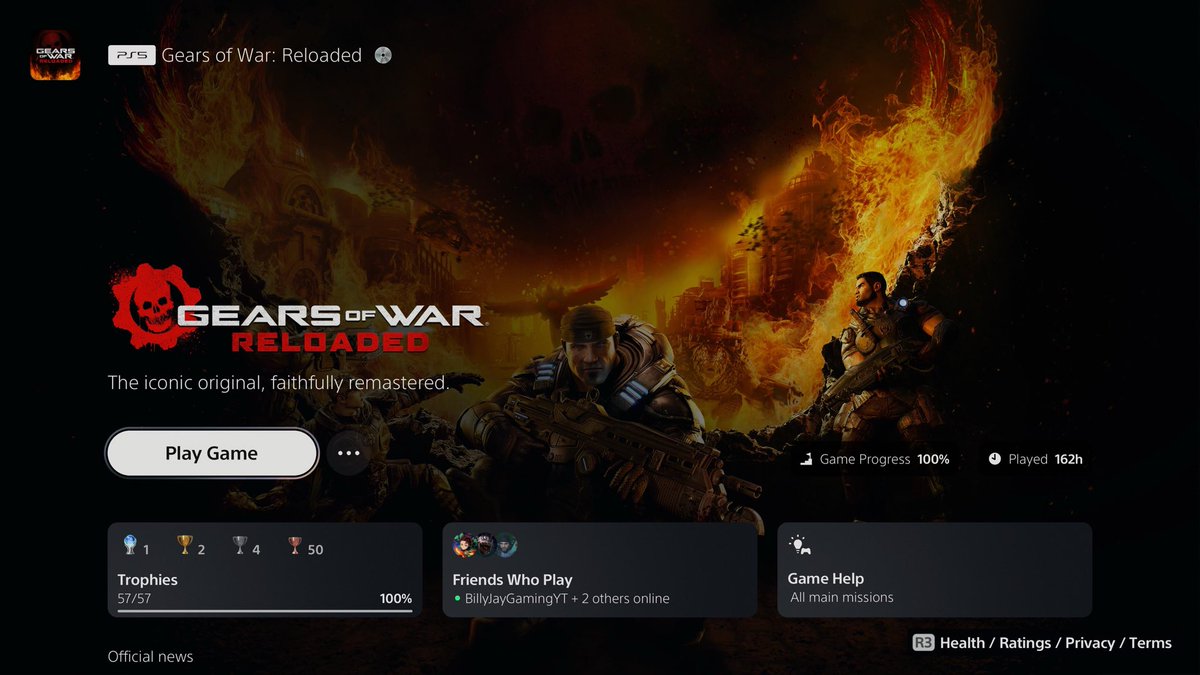Screen dimensions: 1200x675
Task: Click the third friend avatar
Action: [x=506, y=545]
